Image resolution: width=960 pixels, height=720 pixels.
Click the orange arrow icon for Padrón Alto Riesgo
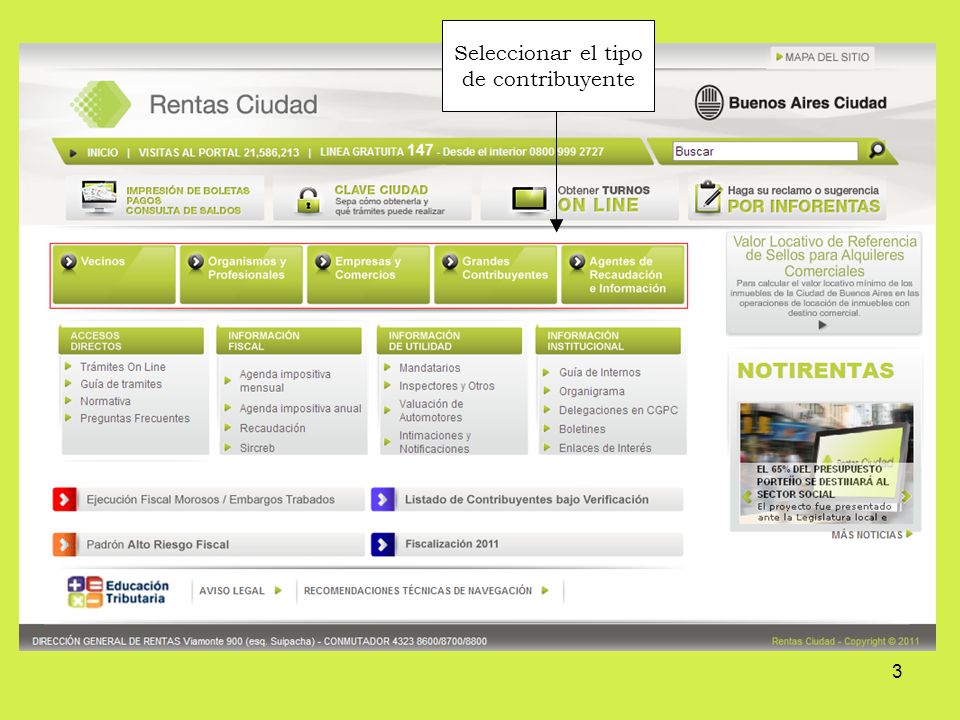point(65,544)
